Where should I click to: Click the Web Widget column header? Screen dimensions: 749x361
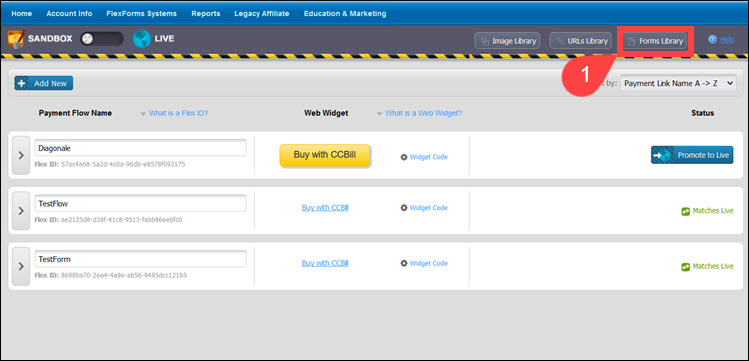pos(326,113)
